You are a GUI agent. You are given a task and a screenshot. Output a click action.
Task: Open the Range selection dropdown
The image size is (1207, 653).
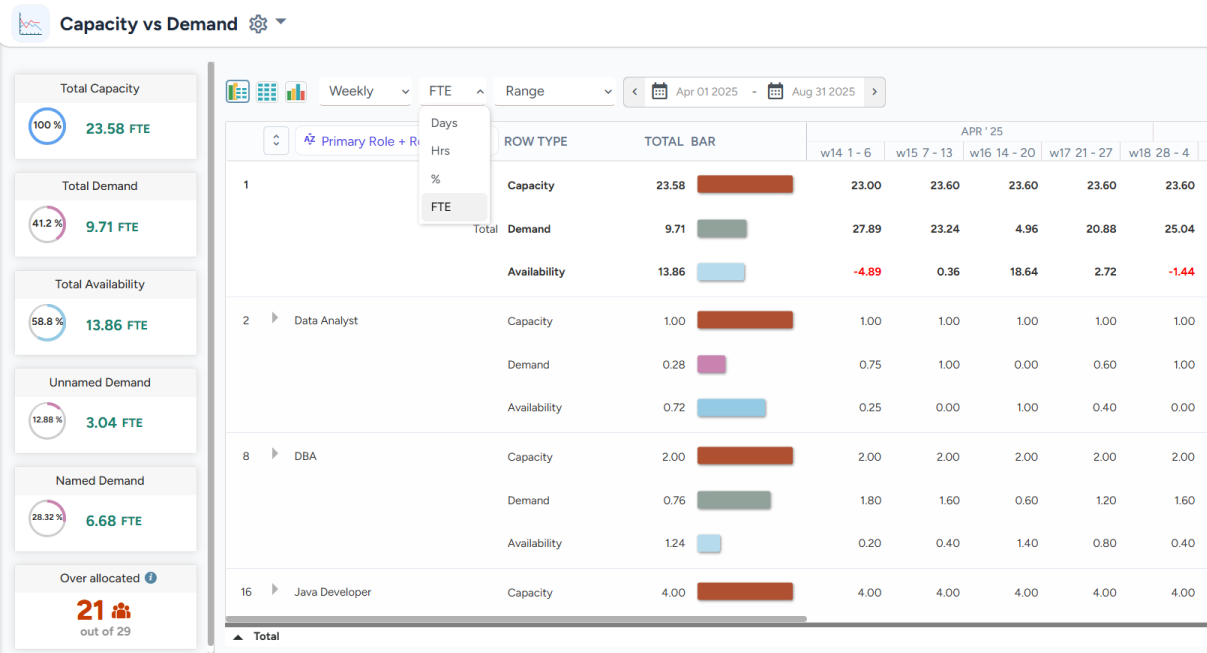pyautogui.click(x=556, y=92)
